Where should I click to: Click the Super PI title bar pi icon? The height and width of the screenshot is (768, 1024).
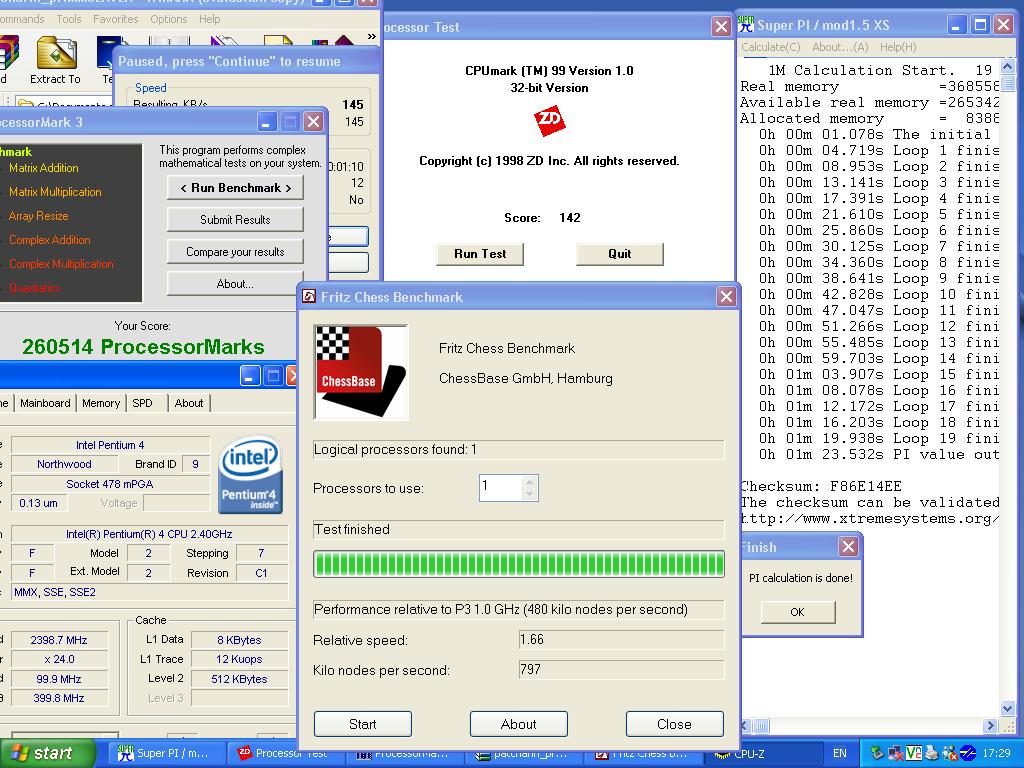point(746,25)
